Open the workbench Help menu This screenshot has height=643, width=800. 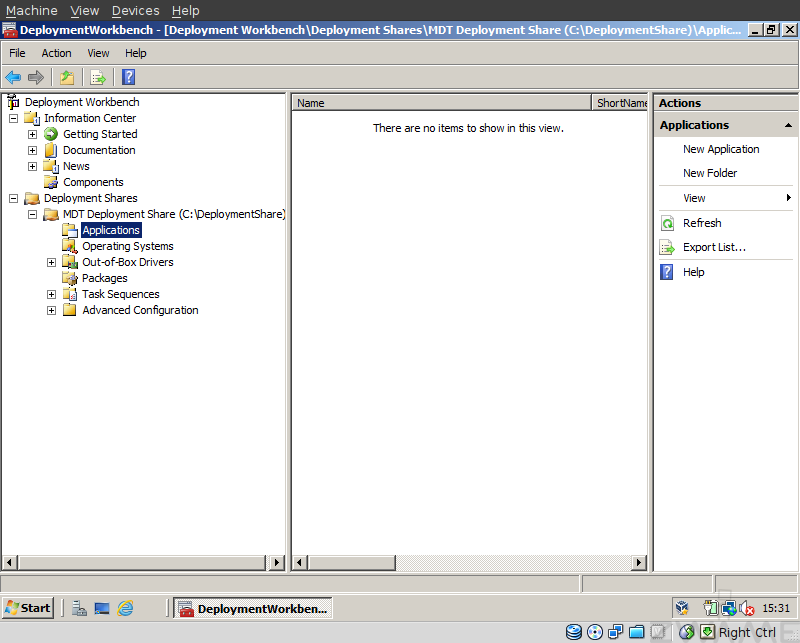[x=136, y=53]
